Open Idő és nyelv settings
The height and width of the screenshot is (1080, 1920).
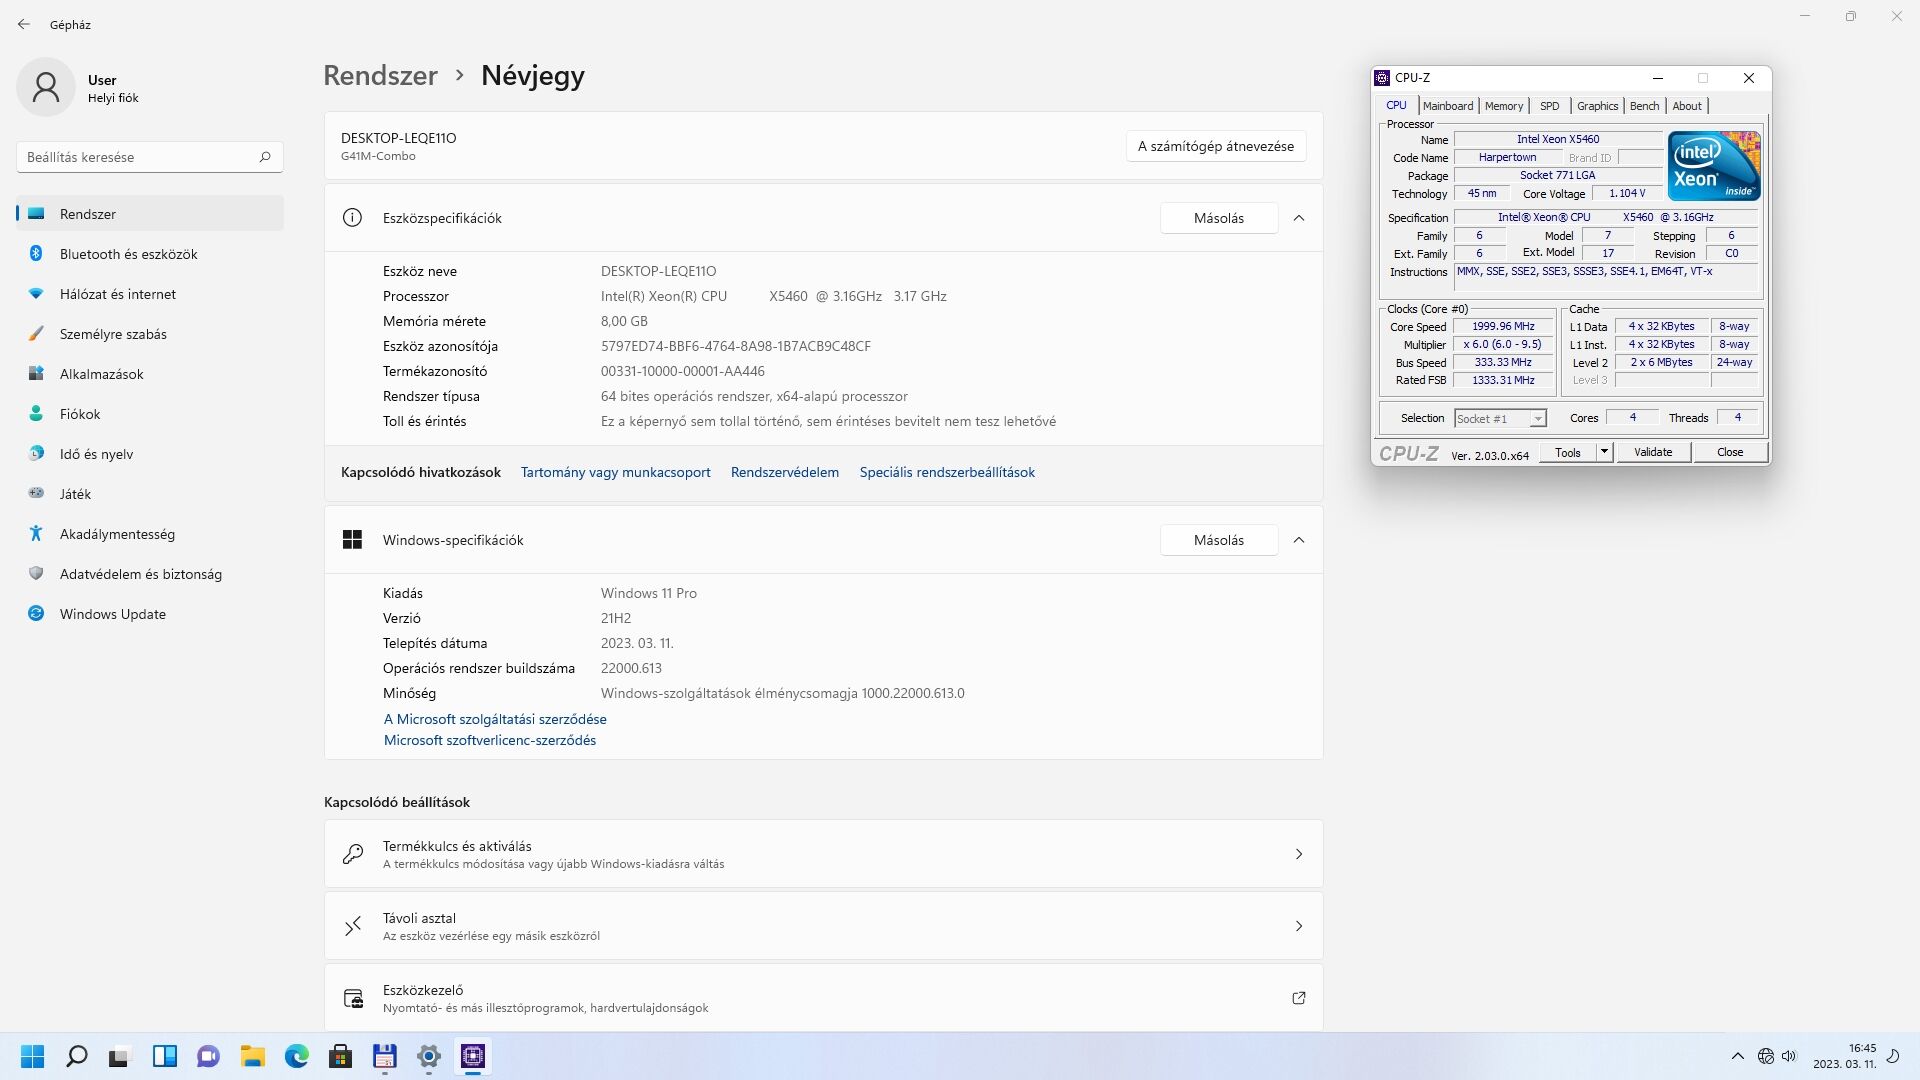tap(150, 454)
